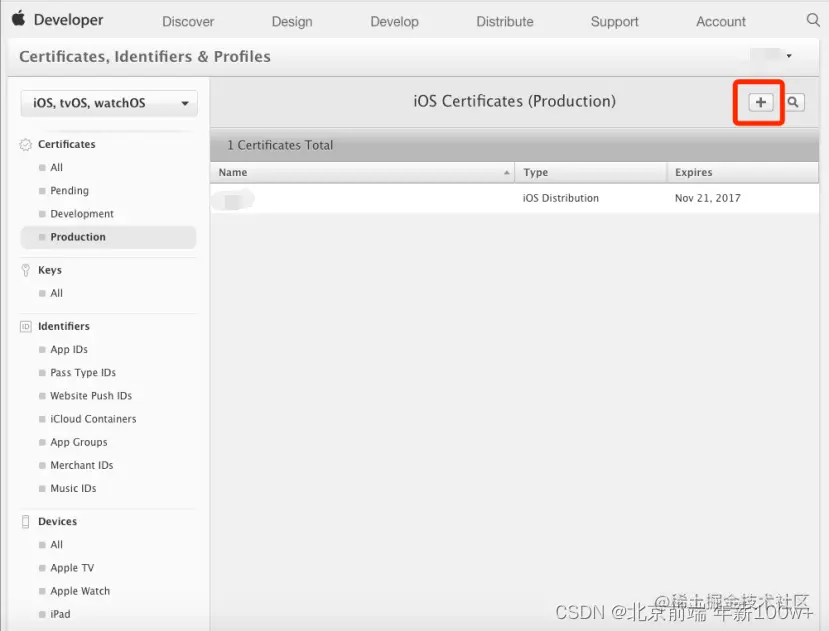Select iPad devices
Viewport: 829px width, 631px height.
[60, 614]
